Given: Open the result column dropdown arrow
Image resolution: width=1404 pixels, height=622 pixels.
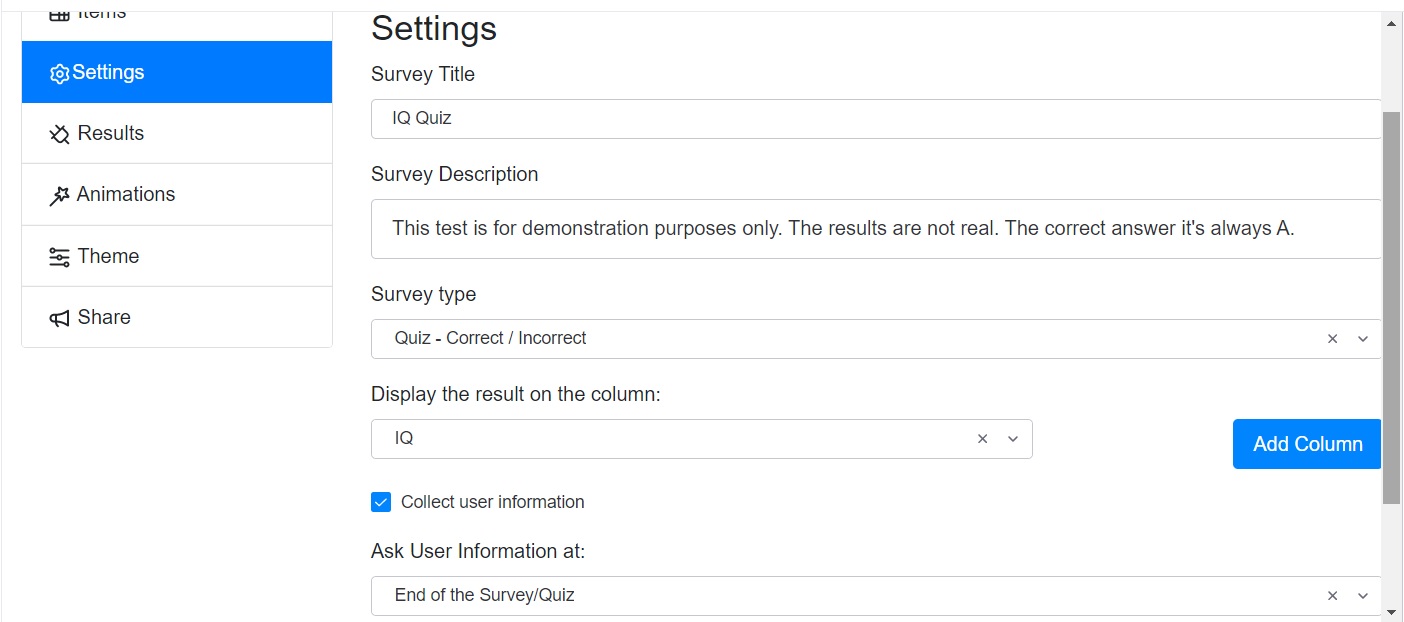Looking at the screenshot, I should coord(1013,439).
